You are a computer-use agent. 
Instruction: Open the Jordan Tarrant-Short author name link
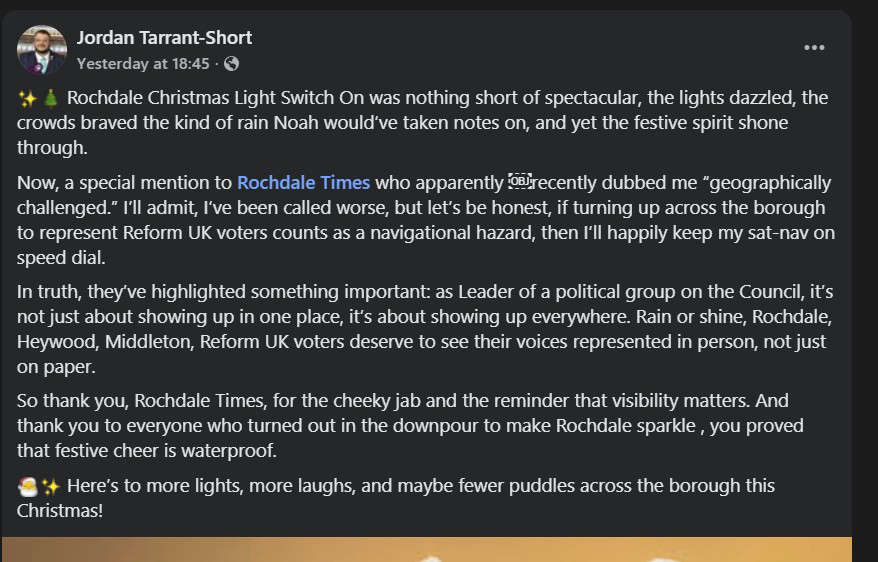(164, 38)
